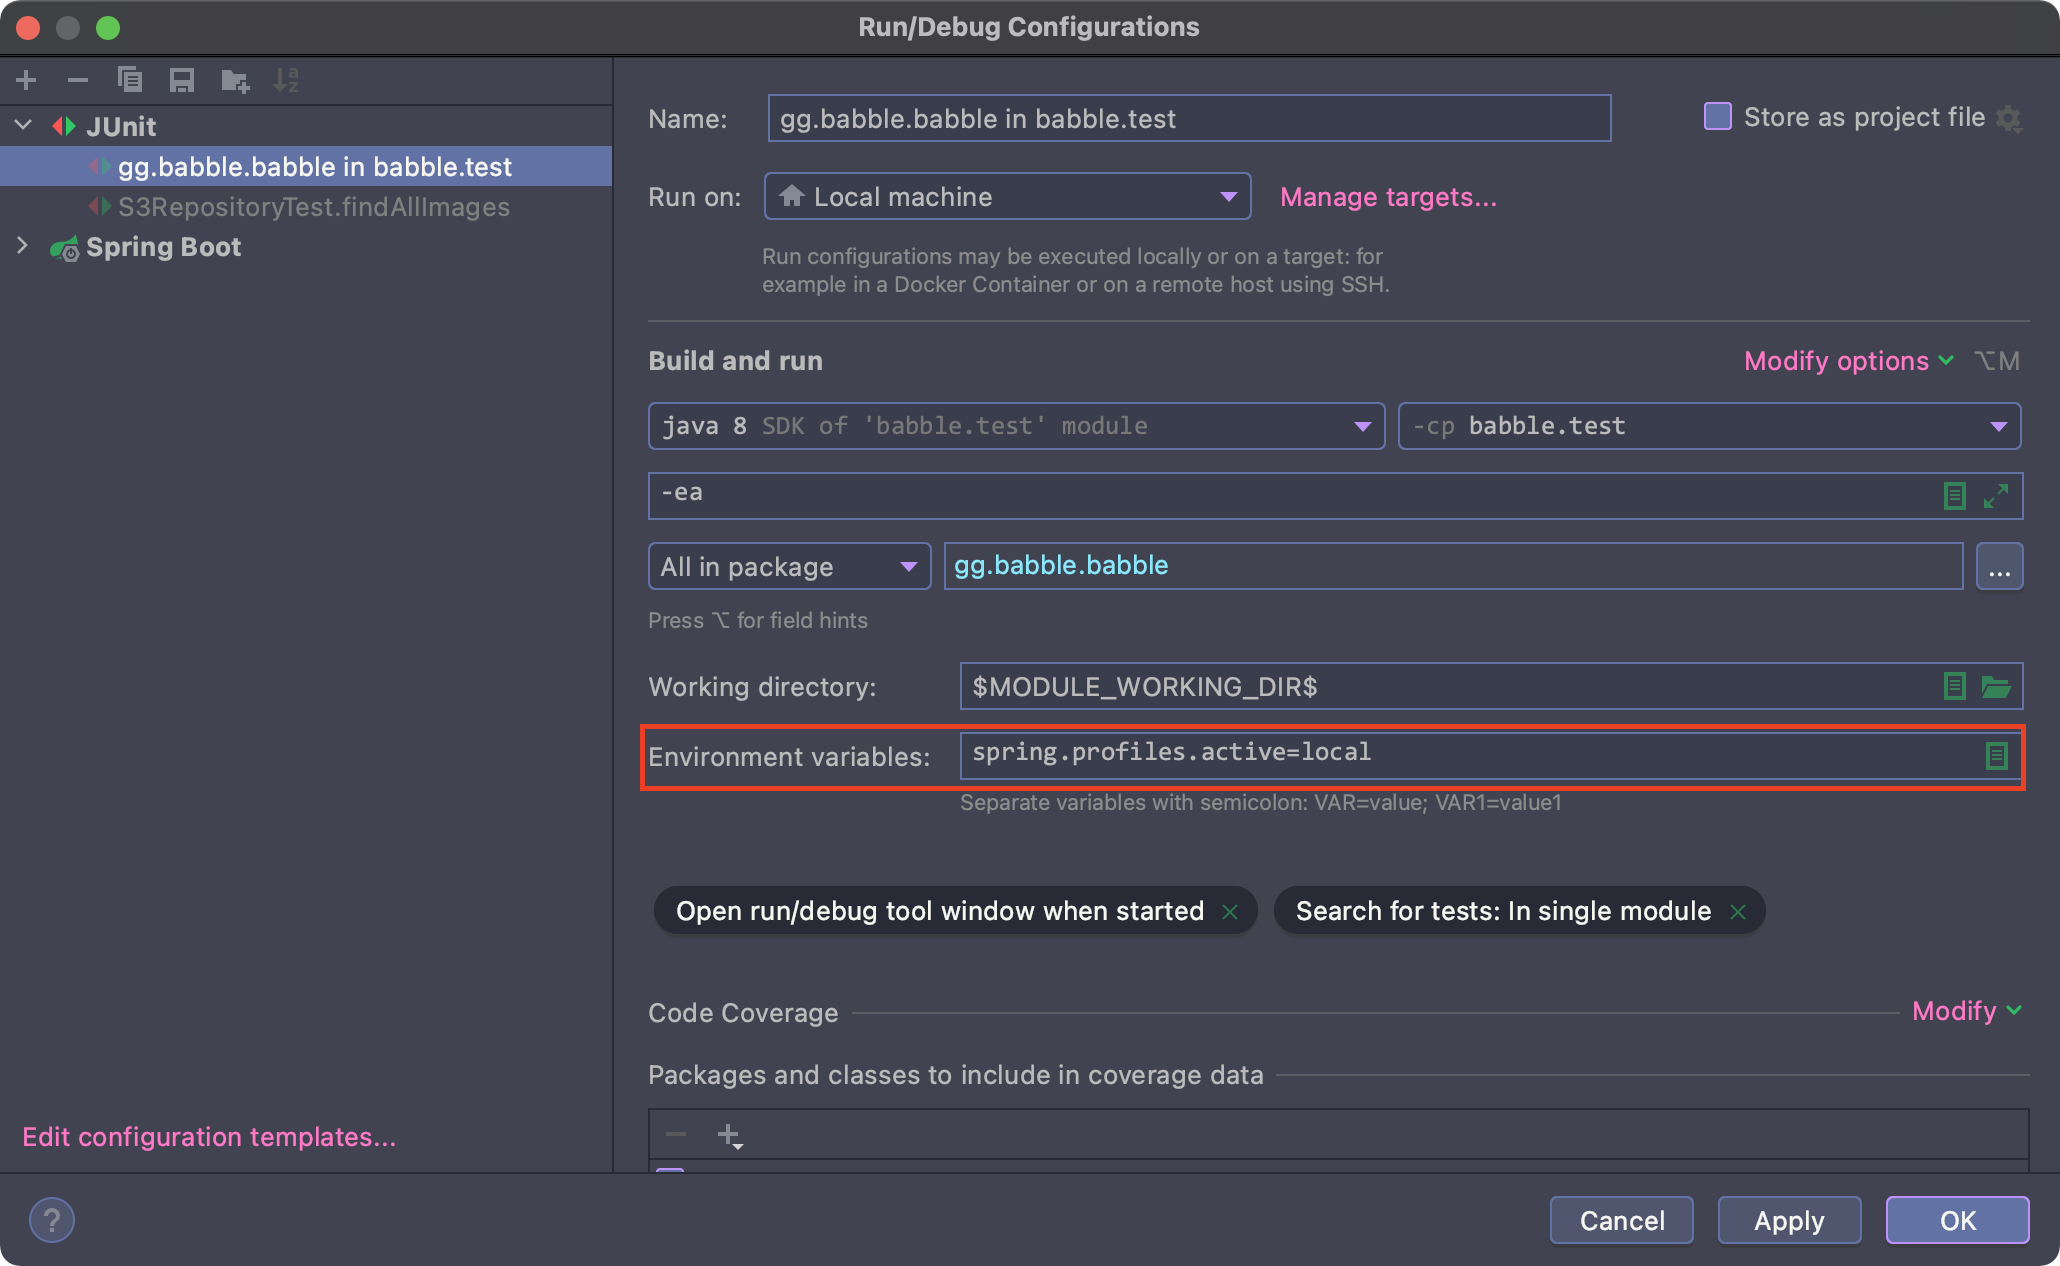The image size is (2060, 1266).
Task: Open the Store as project file settings gear
Action: click(2009, 118)
